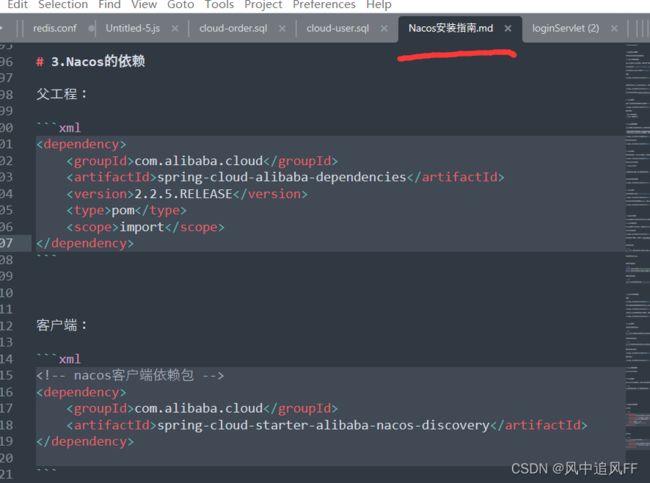The height and width of the screenshot is (483, 650).
Task: Click the heading '3.Nacos的依赖'
Action: [98, 62]
